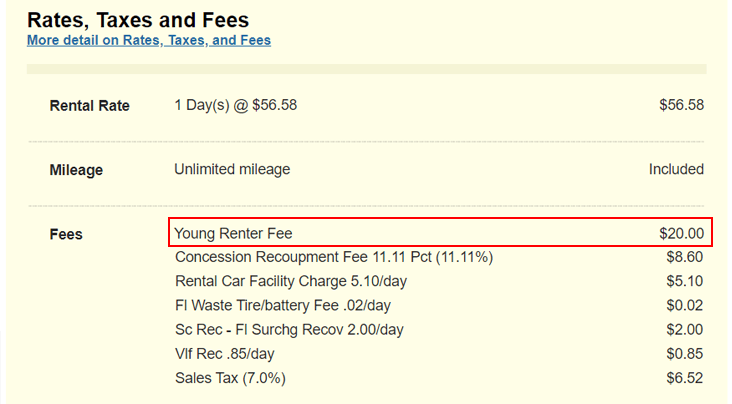The image size is (732, 404).
Task: Click the Young Renter Fee line
Action: (233, 233)
